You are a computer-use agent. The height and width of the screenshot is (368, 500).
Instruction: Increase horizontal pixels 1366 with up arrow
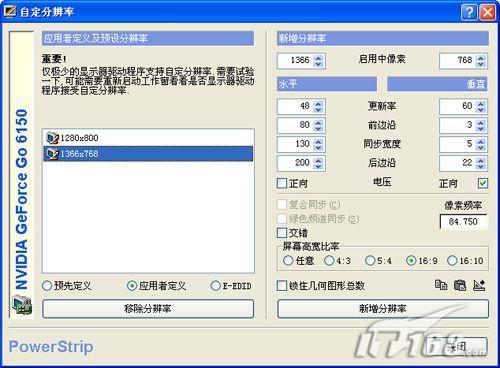click(x=319, y=58)
